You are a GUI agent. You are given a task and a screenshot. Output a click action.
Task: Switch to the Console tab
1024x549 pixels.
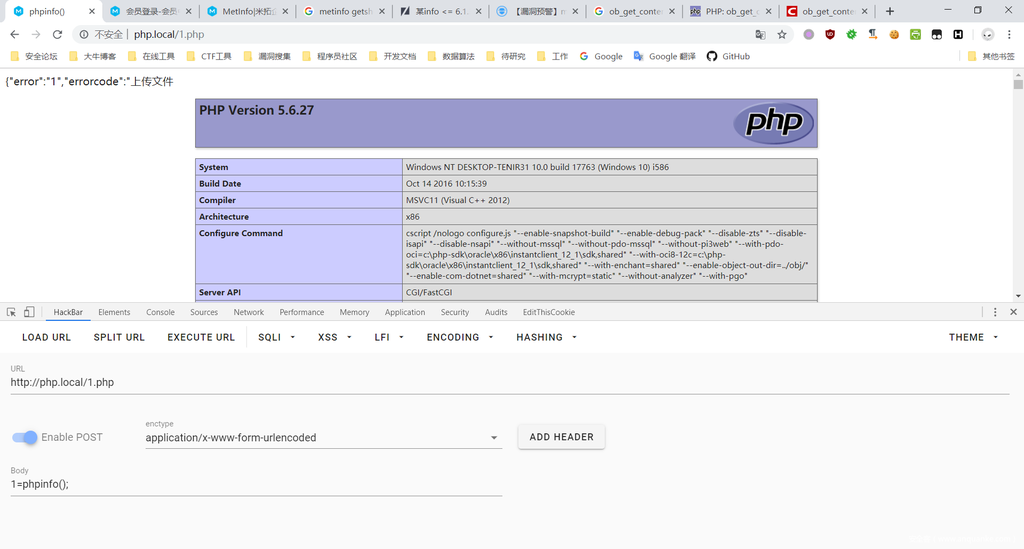(160, 312)
